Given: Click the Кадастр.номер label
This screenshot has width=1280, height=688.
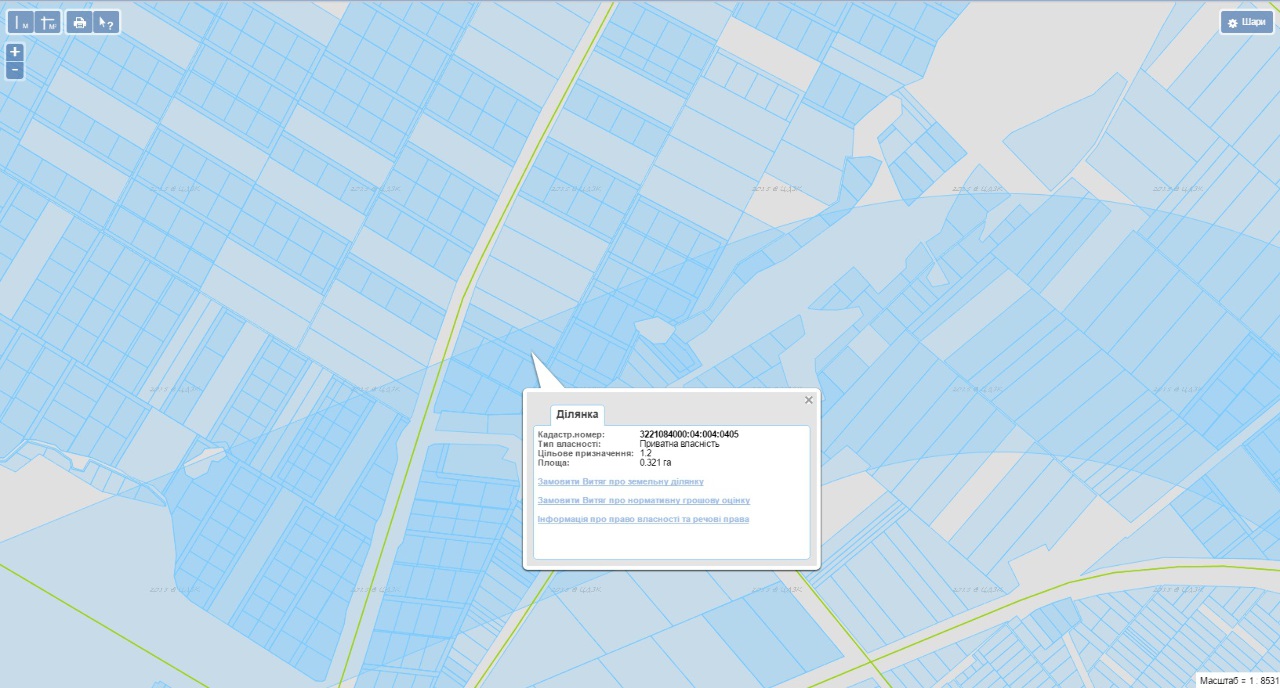Looking at the screenshot, I should pos(571,434).
